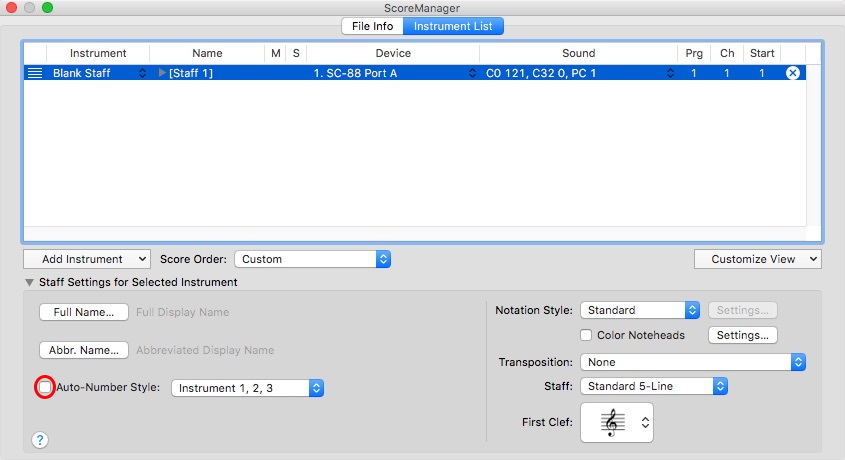Open the help question mark button
Screen dimensions: 845x460
tap(40, 439)
